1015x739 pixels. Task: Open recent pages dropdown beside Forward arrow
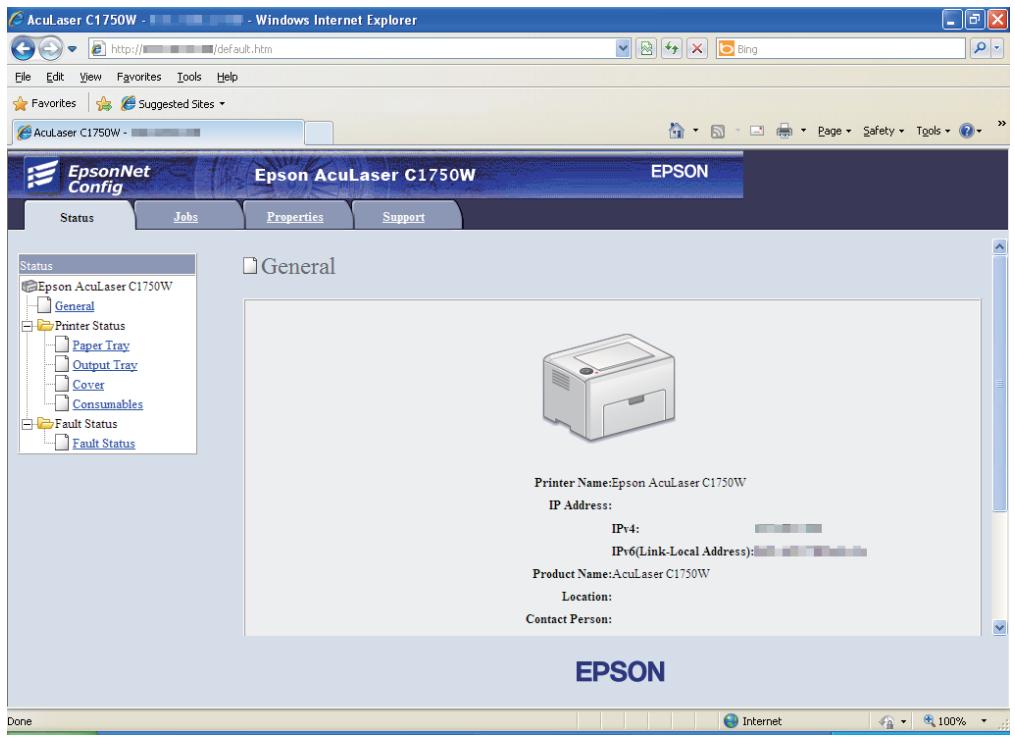pyautogui.click(x=72, y=49)
